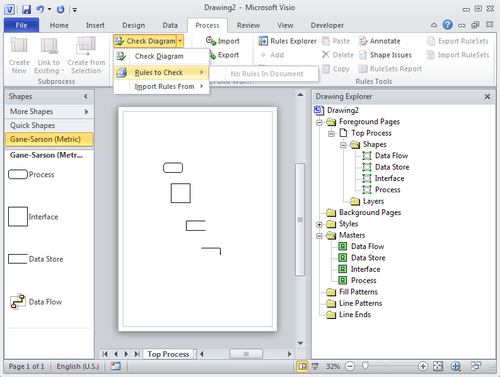The image size is (500, 377).
Task: Expand the Styles folder node
Action: pos(319,224)
